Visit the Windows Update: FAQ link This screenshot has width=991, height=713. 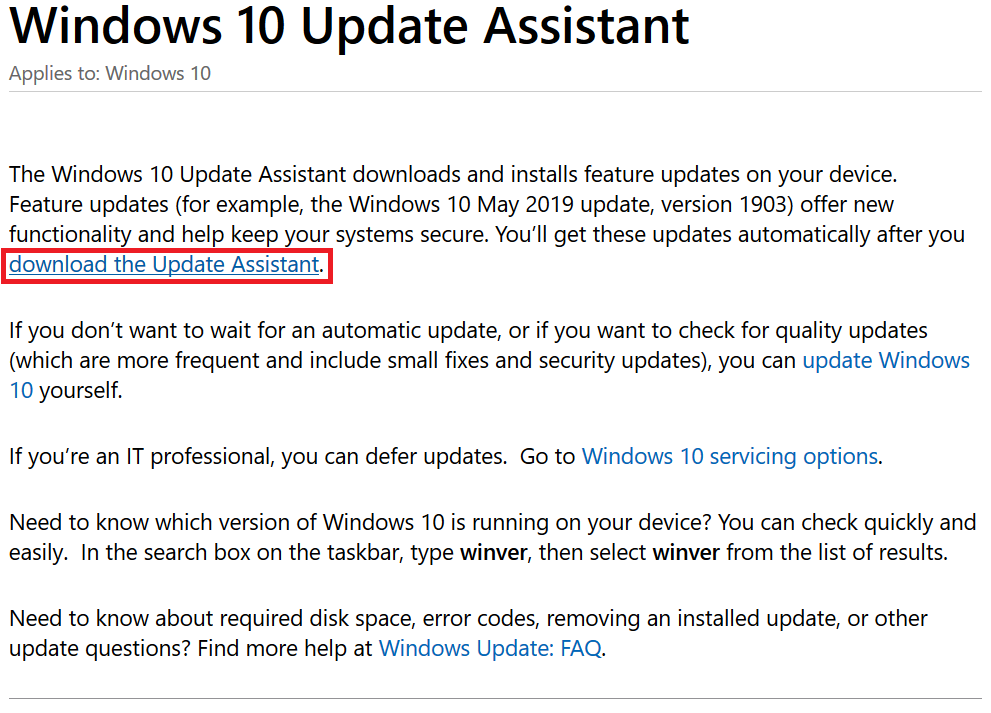[x=490, y=649]
